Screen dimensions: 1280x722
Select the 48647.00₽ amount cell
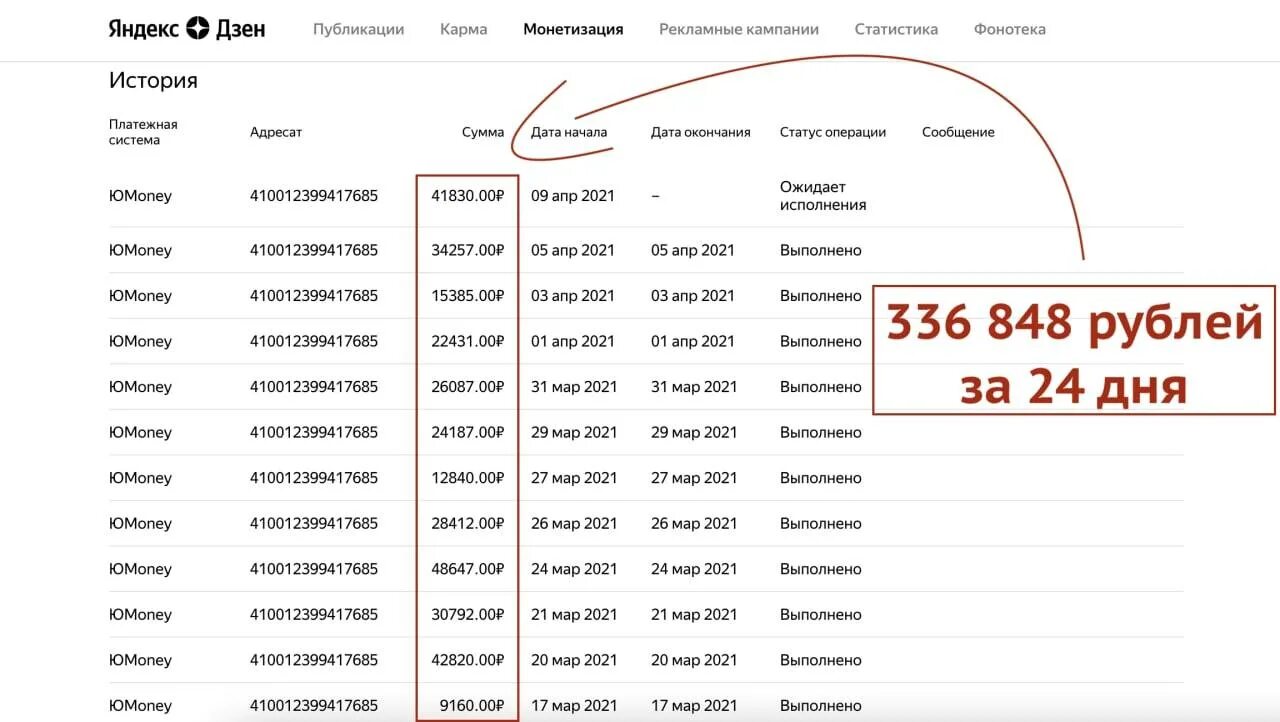coord(468,569)
